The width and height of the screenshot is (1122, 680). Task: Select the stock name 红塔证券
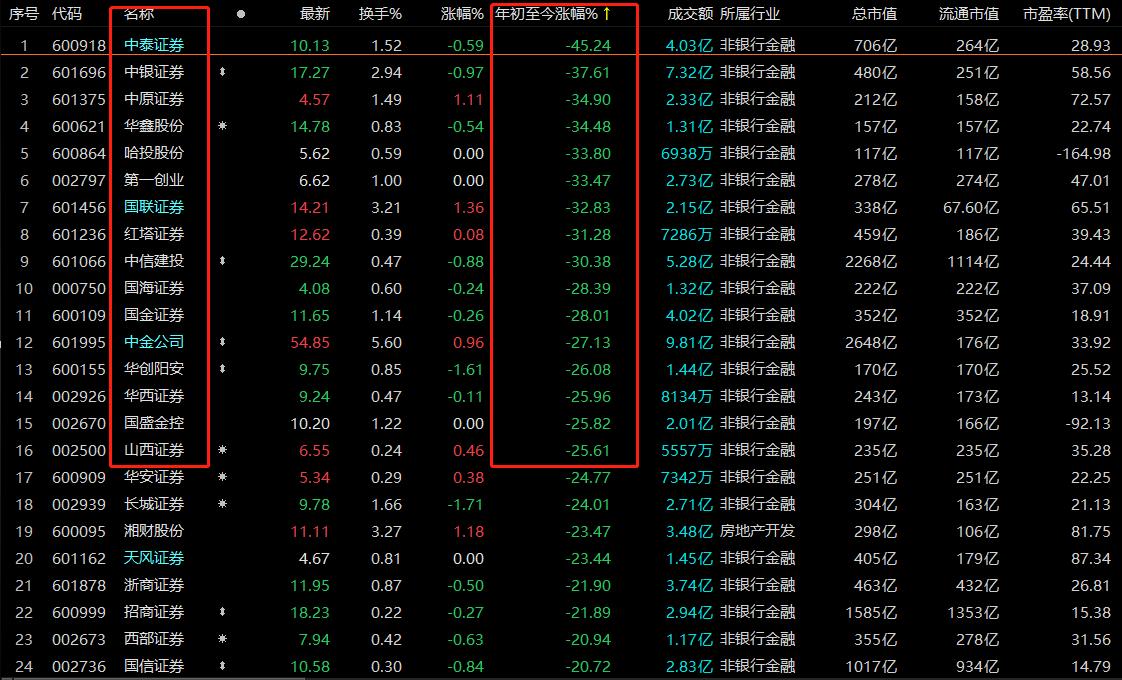(x=154, y=234)
